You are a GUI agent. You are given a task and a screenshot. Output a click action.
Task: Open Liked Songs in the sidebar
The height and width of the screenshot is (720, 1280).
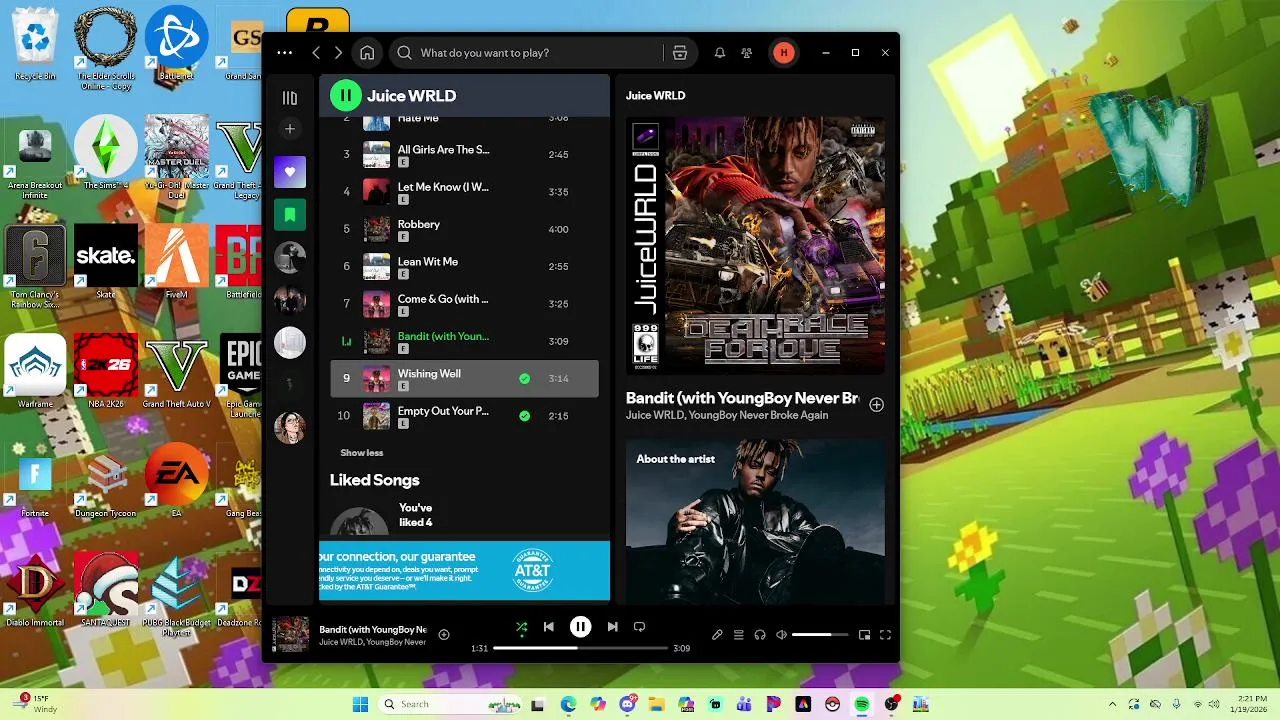pyautogui.click(x=290, y=172)
